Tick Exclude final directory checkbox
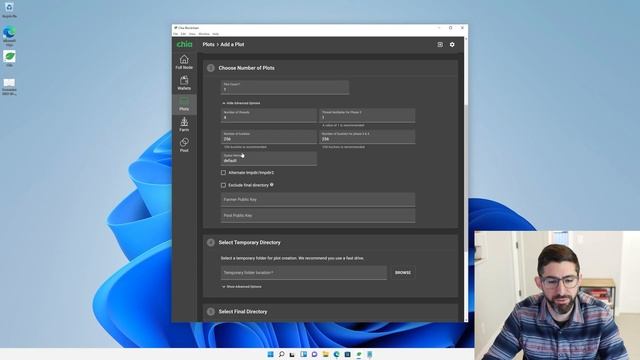640x360 pixels. [x=223, y=185]
